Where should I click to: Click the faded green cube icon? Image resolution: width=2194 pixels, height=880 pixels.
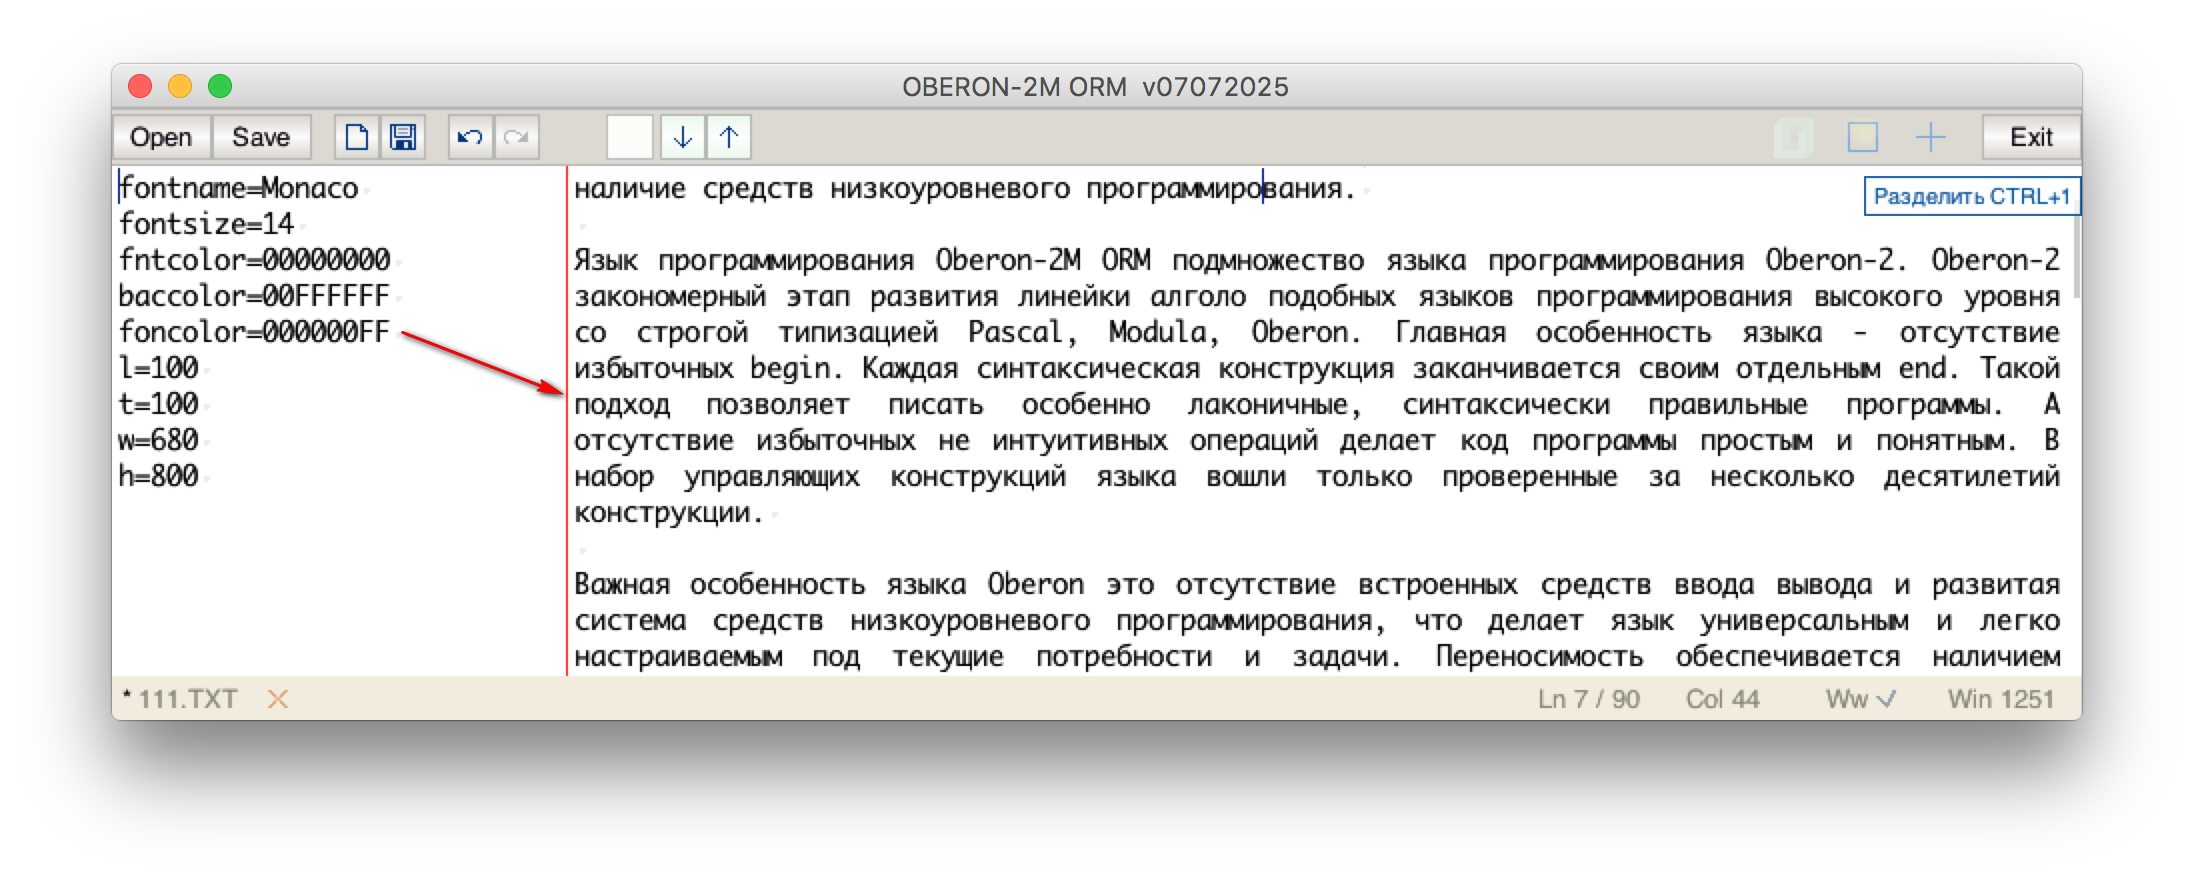coord(1794,137)
